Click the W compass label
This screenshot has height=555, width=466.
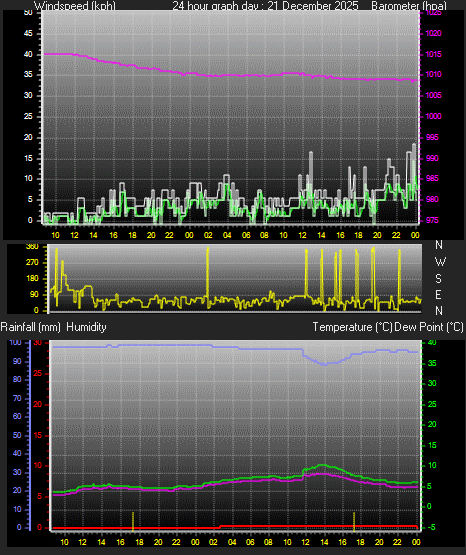[x=440, y=262]
